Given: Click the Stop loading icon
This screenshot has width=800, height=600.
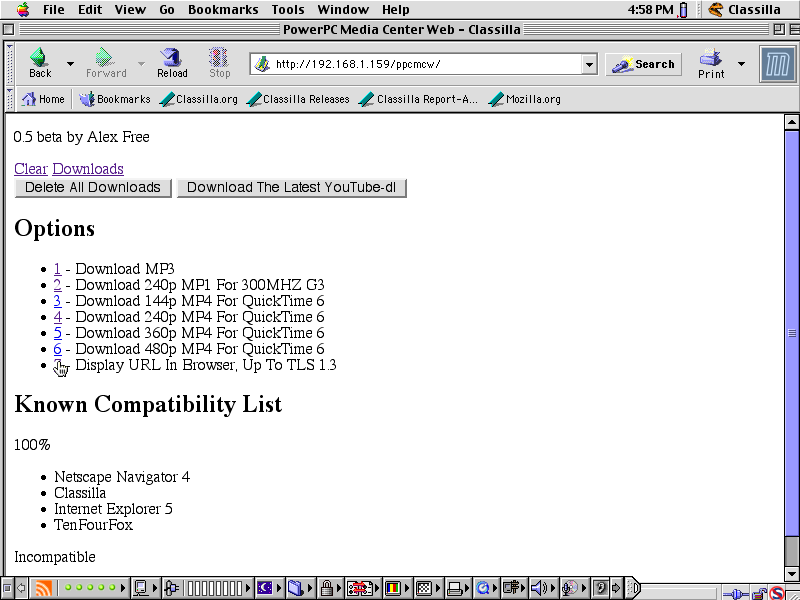Looking at the screenshot, I should pyautogui.click(x=219, y=57).
